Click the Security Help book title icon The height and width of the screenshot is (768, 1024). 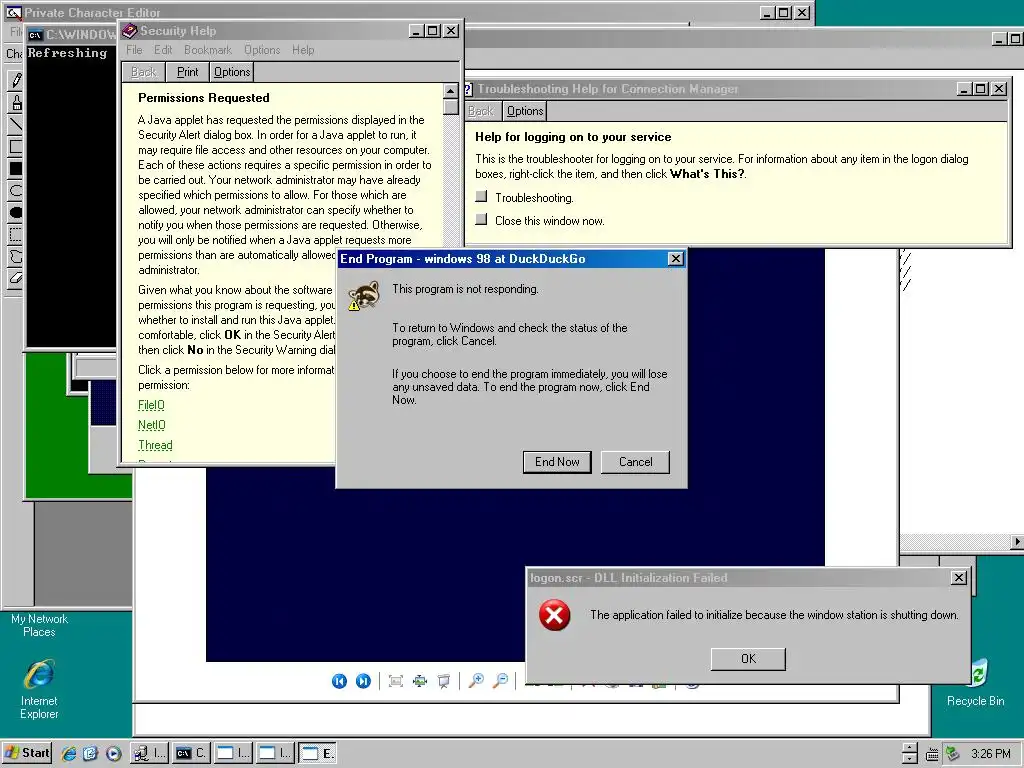point(129,31)
